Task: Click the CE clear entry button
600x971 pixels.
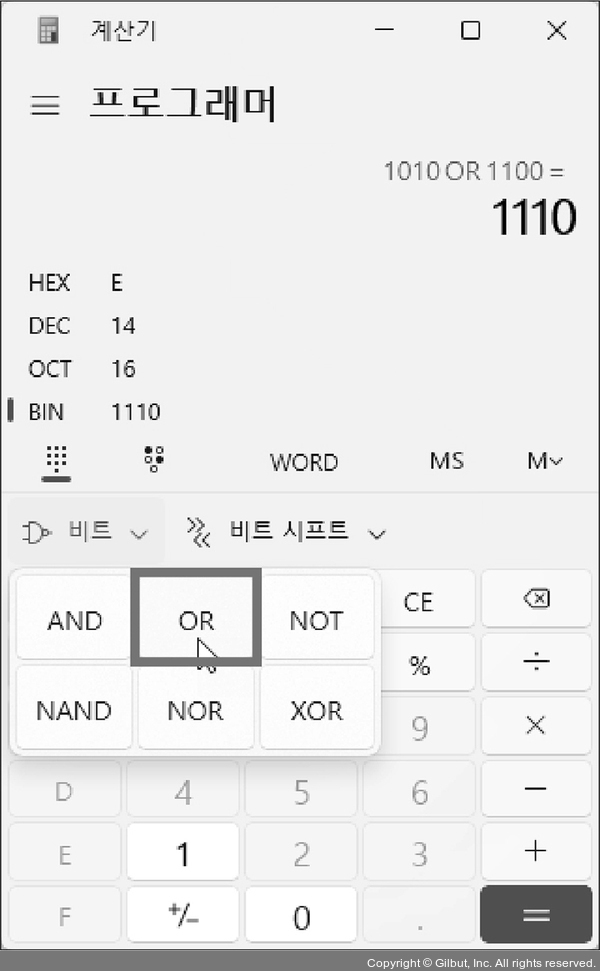Action: pyautogui.click(x=418, y=602)
